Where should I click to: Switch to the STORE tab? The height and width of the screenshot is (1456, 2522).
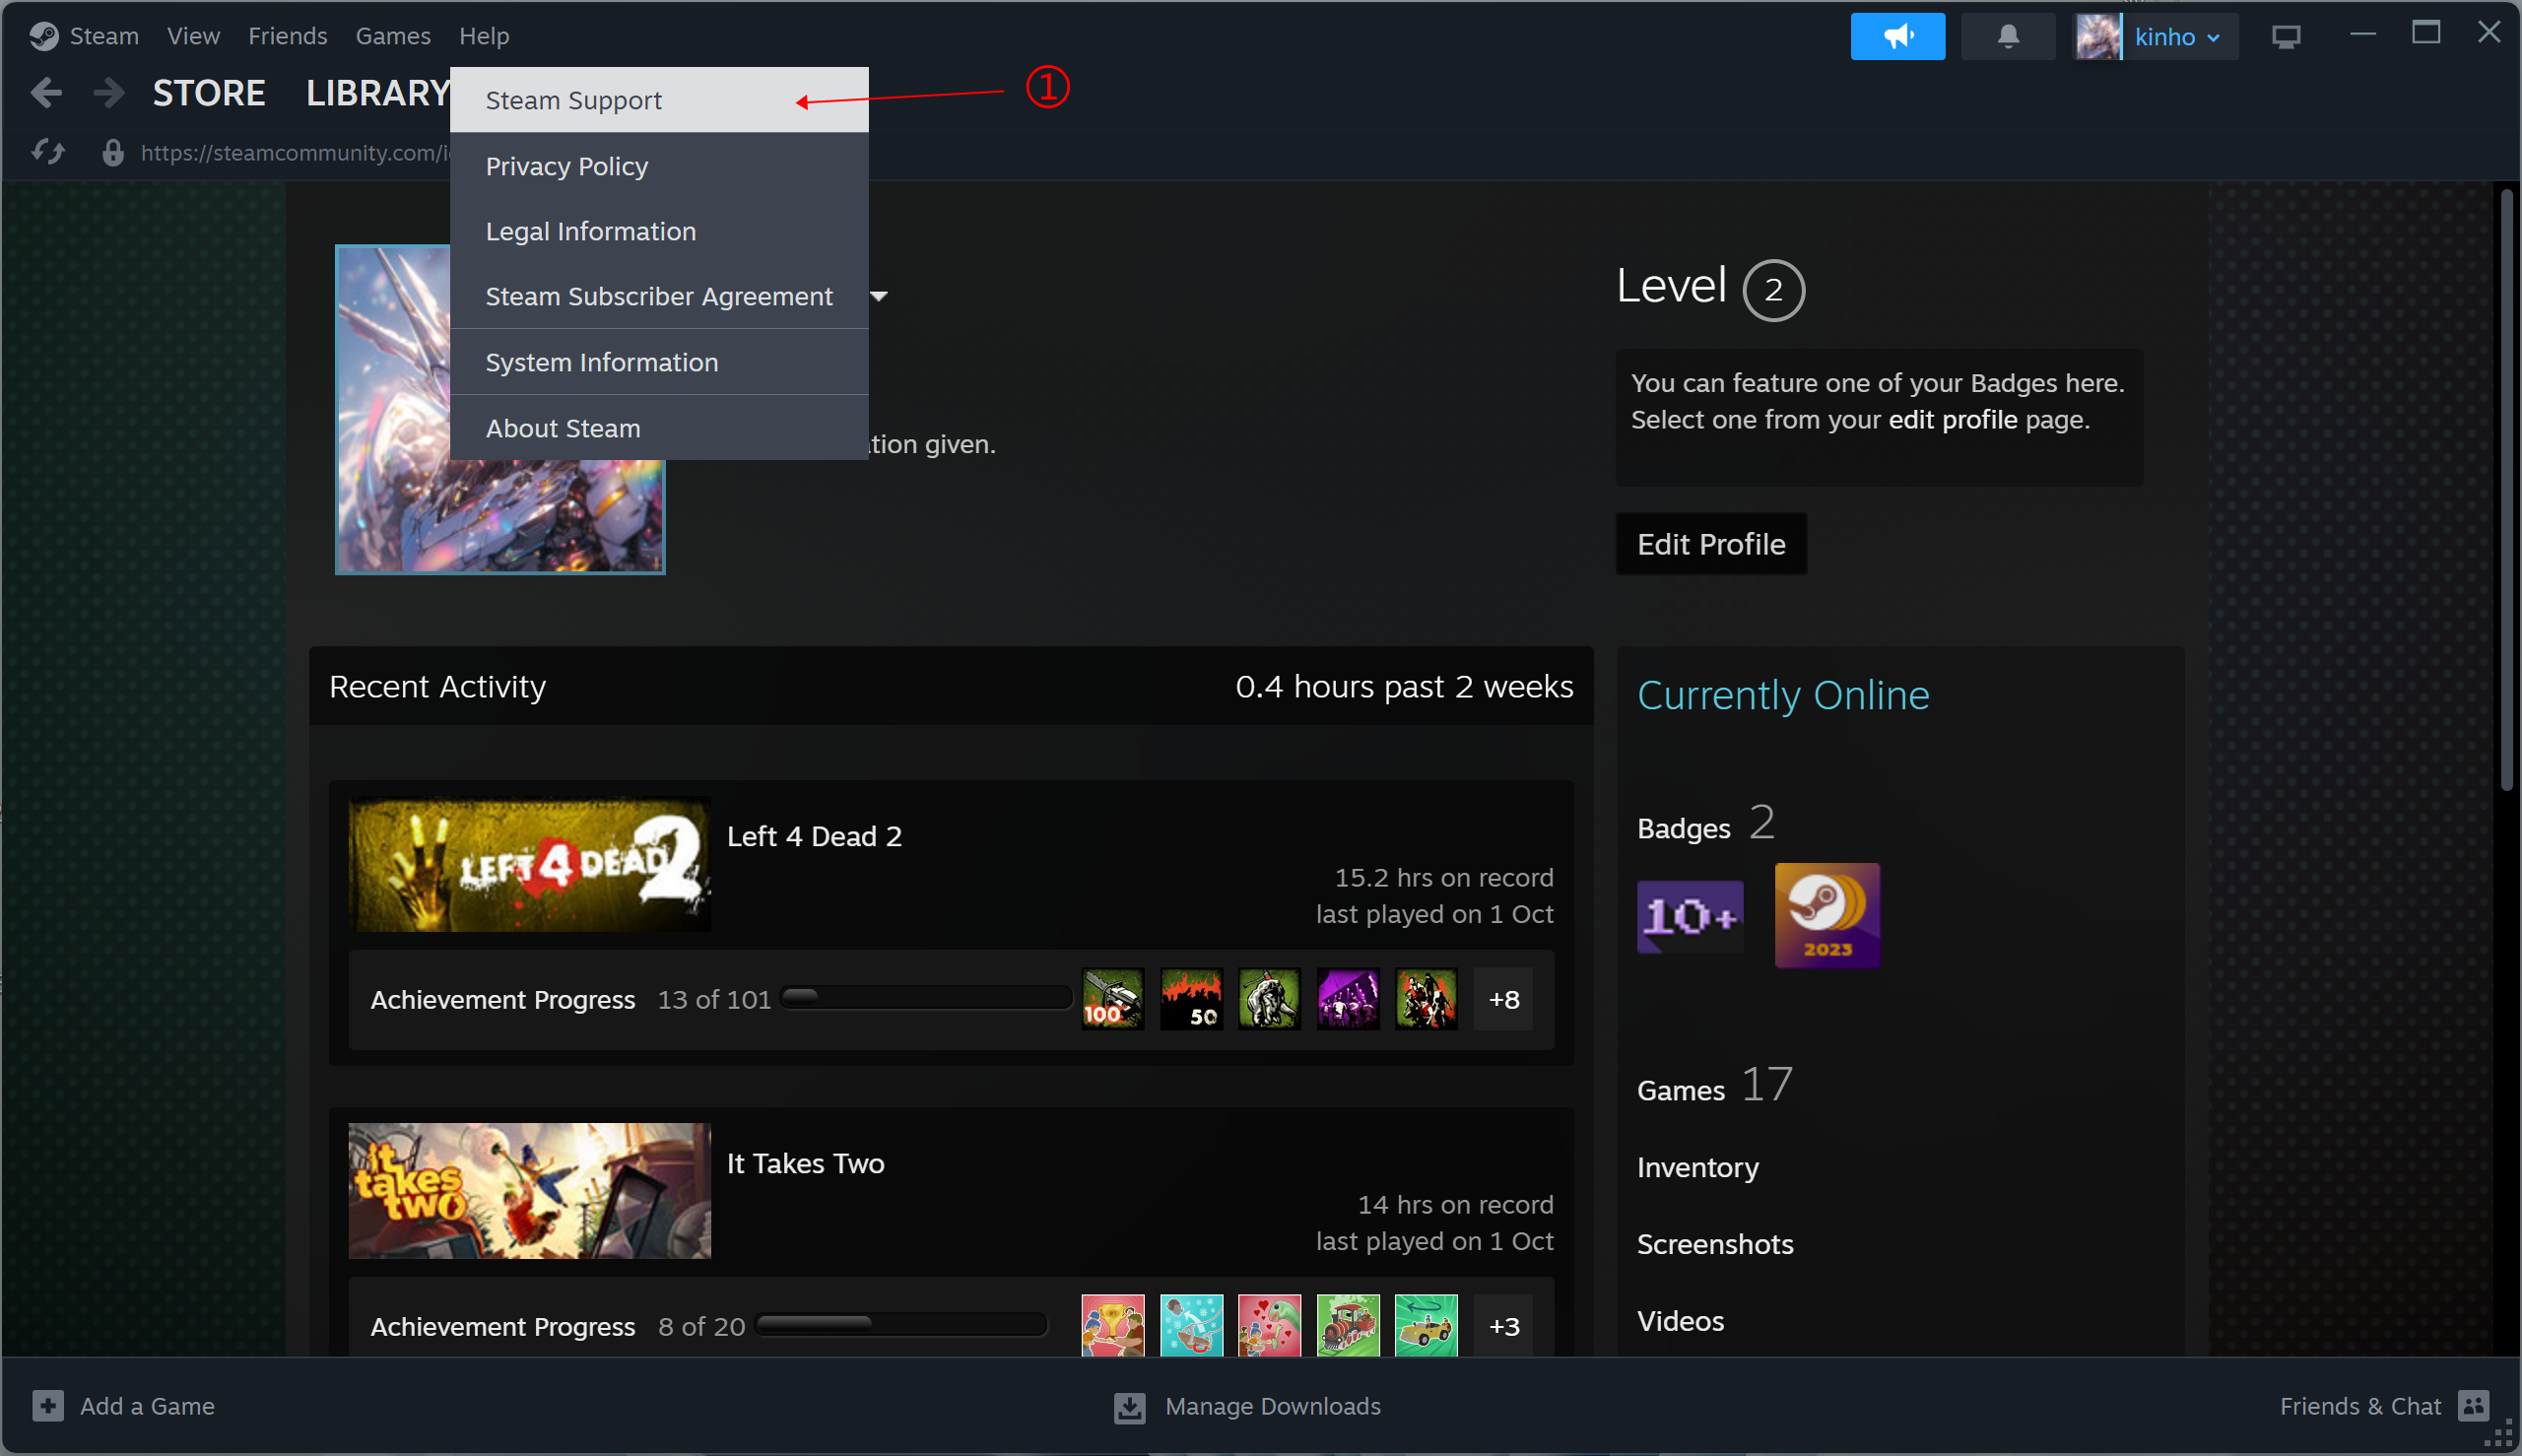pos(208,92)
